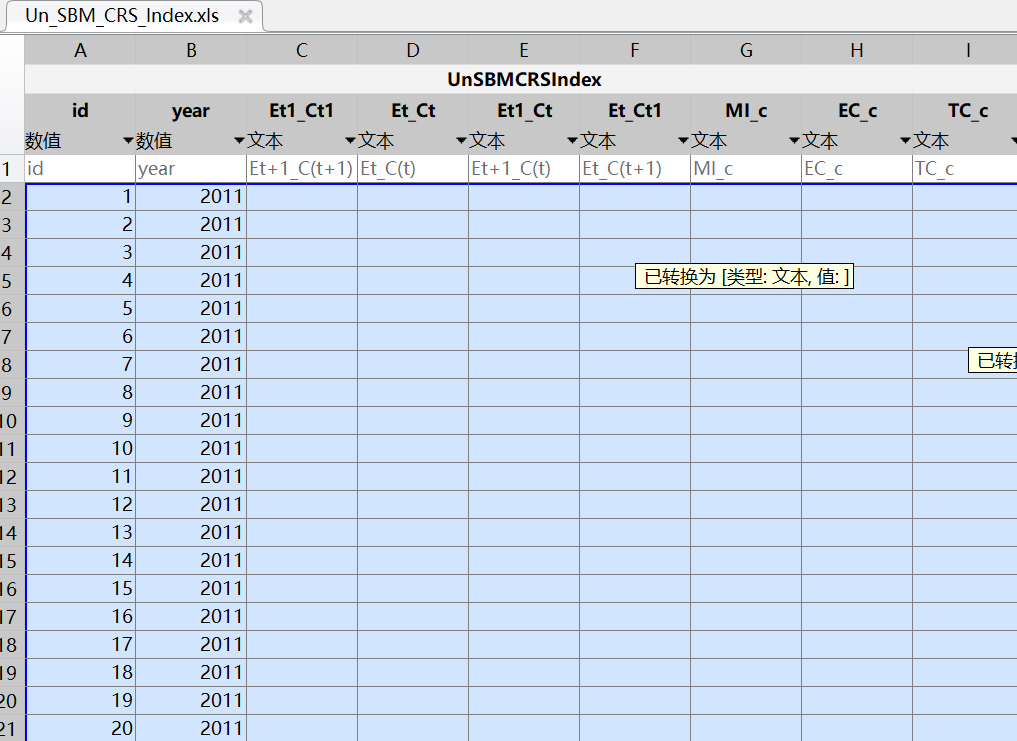The width and height of the screenshot is (1017, 741).
Task: Select column E header
Action: point(524,50)
